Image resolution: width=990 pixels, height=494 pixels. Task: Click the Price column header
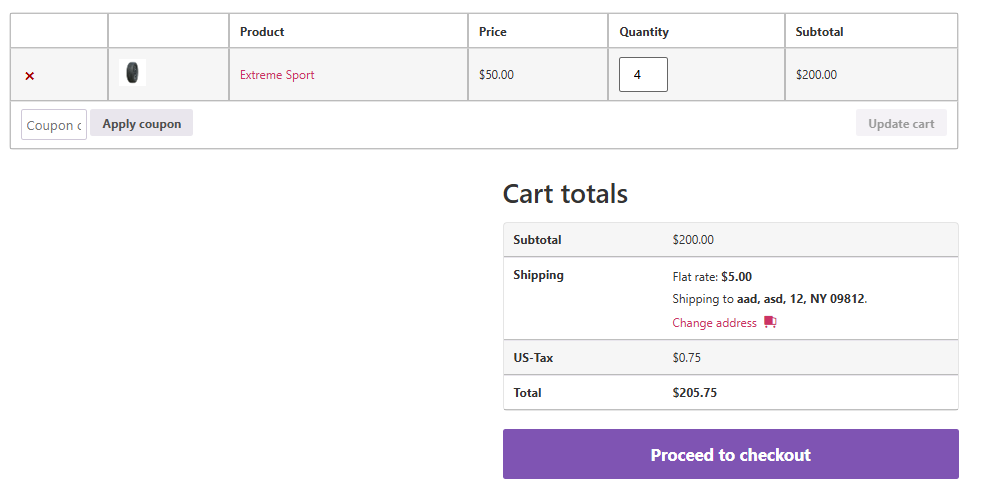point(493,32)
